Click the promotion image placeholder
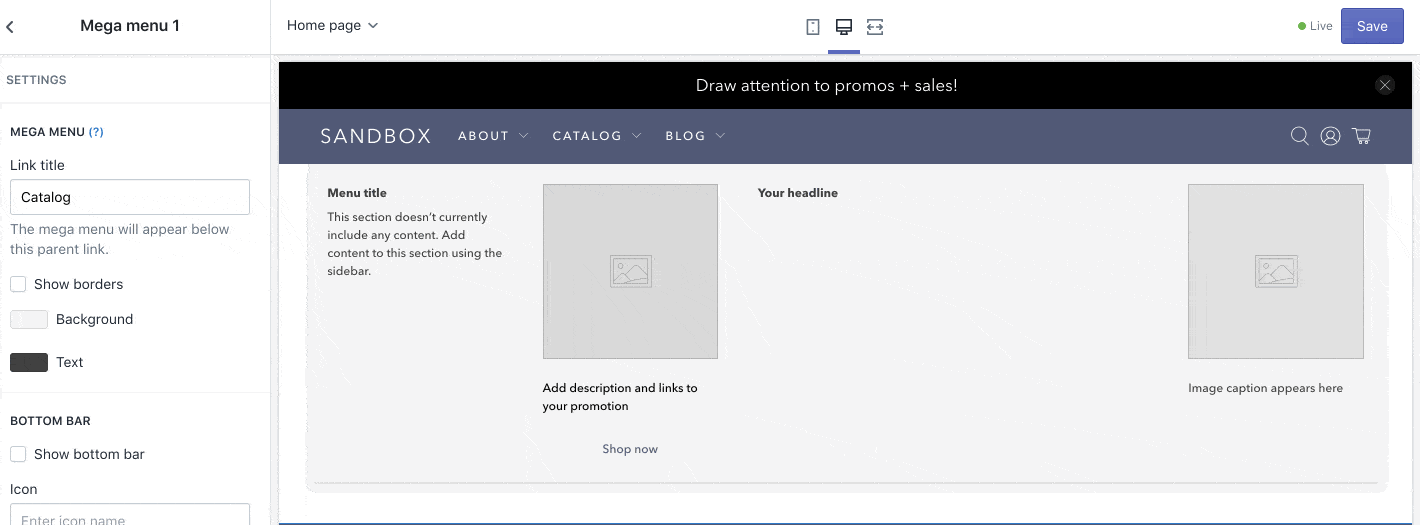The width and height of the screenshot is (1420, 525). coord(630,271)
